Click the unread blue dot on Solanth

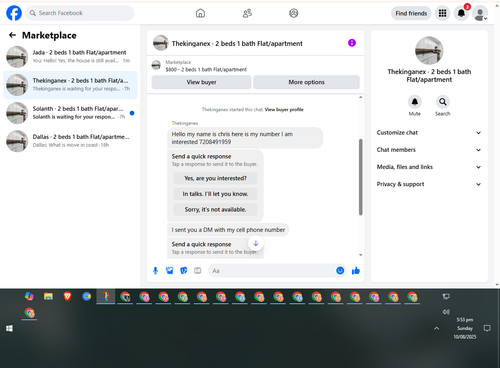(132, 113)
